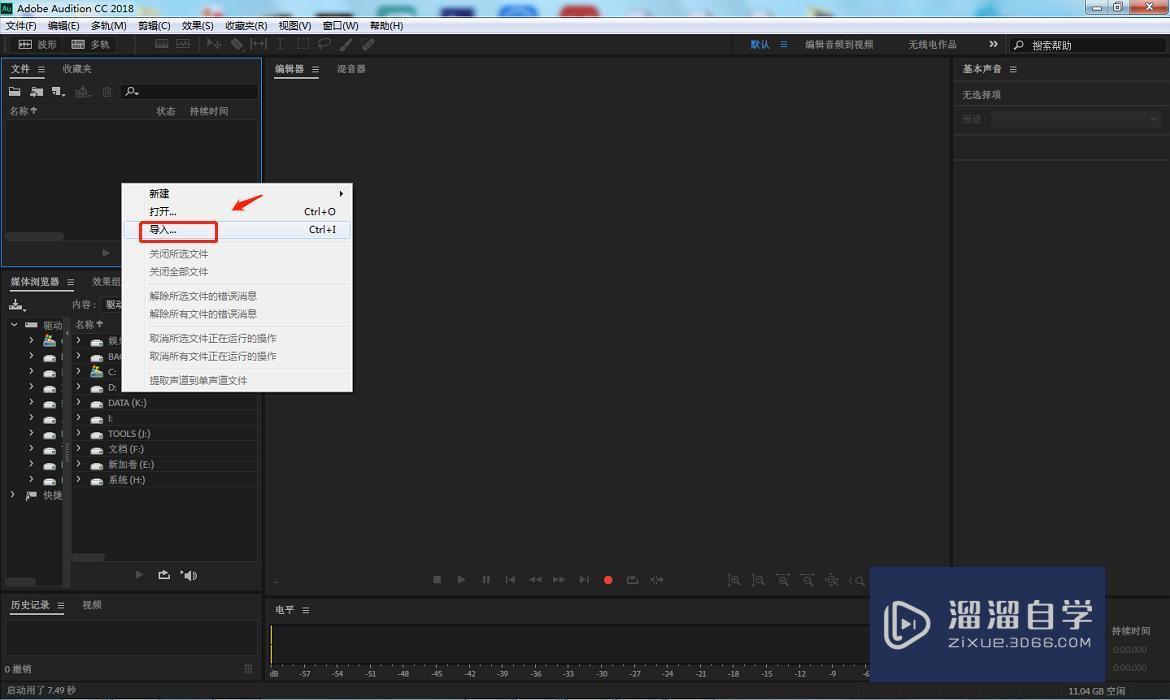Switch to Waveform (波形) view
The width and height of the screenshot is (1170, 700).
pos(37,44)
